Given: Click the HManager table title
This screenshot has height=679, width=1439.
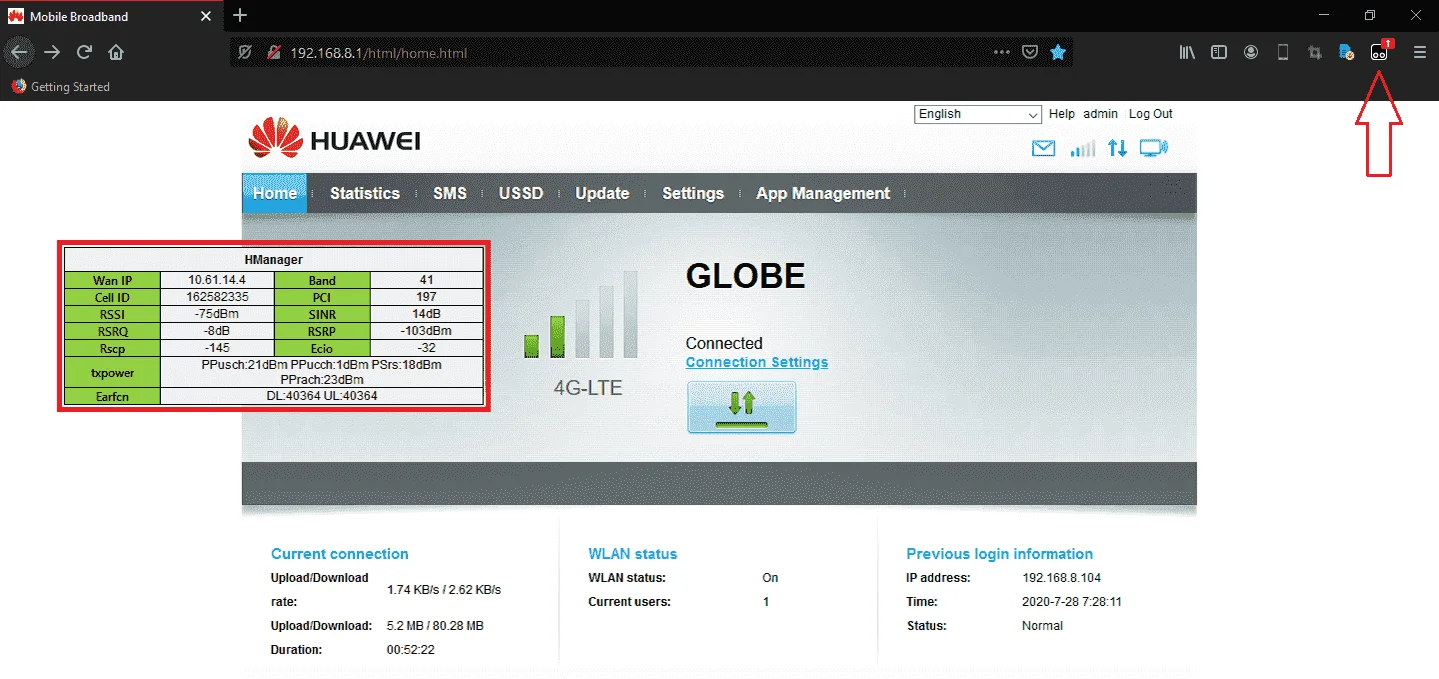Looking at the screenshot, I should pyautogui.click(x=274, y=260).
